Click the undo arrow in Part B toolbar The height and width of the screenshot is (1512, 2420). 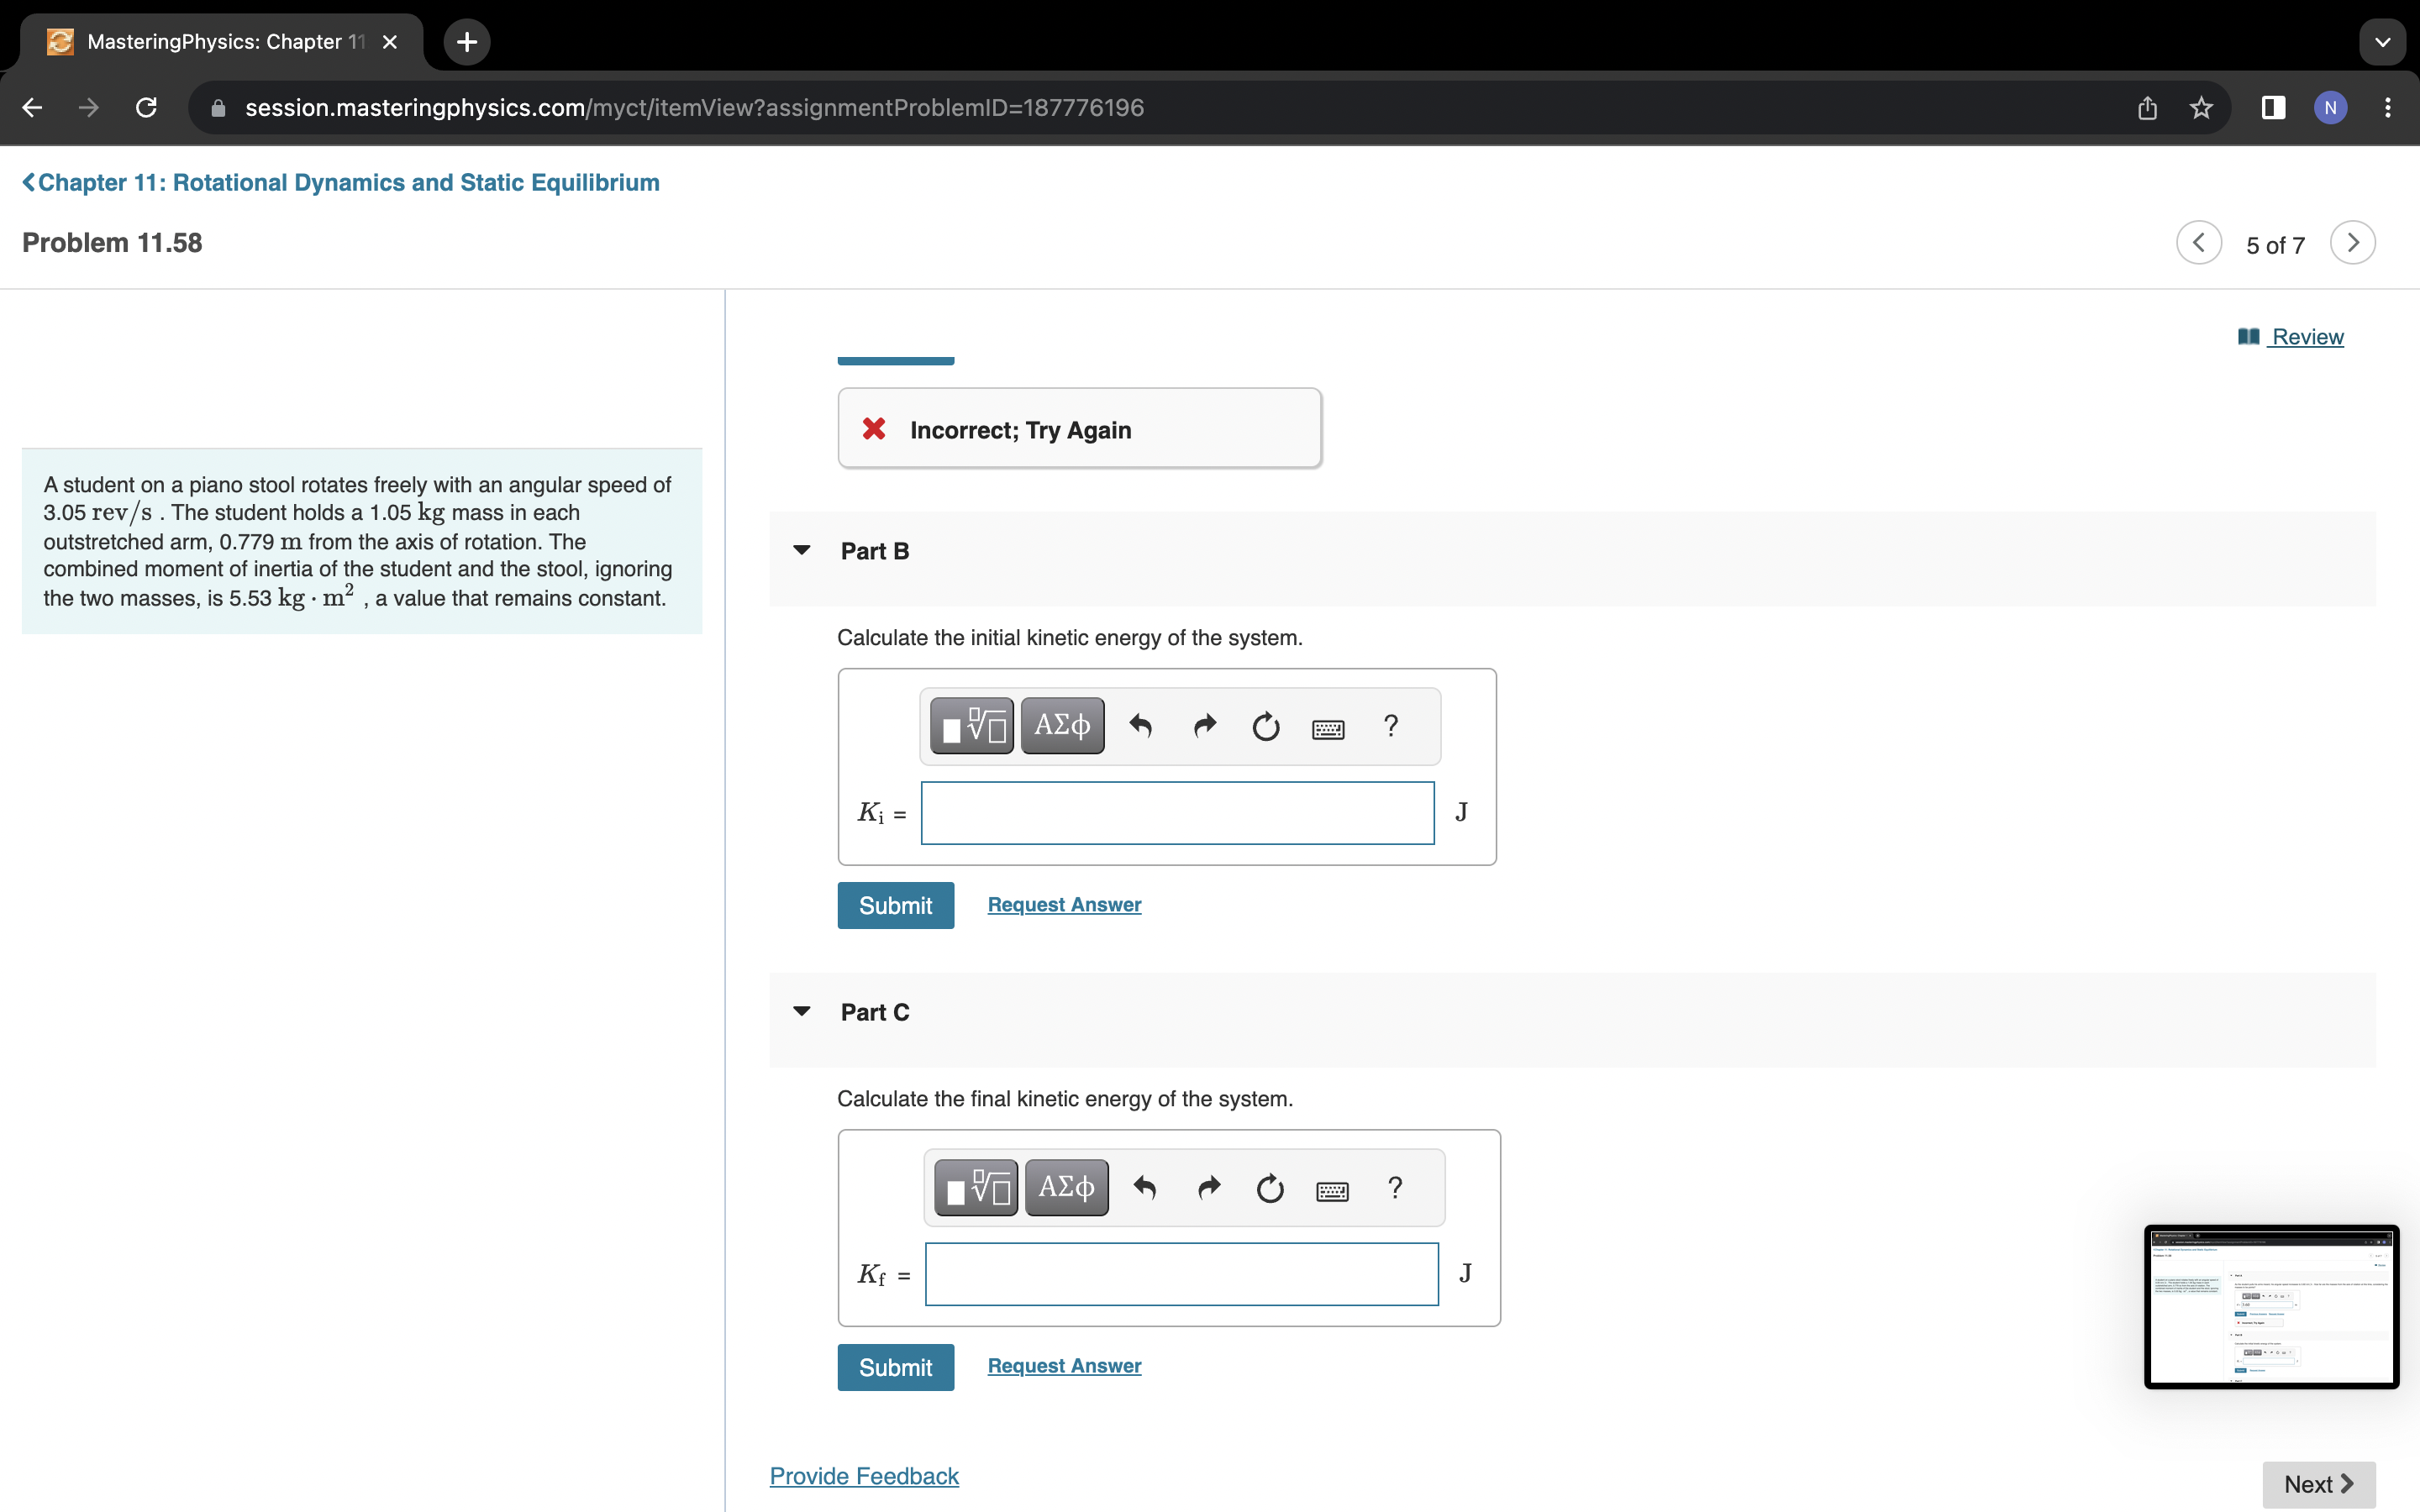pyautogui.click(x=1140, y=725)
